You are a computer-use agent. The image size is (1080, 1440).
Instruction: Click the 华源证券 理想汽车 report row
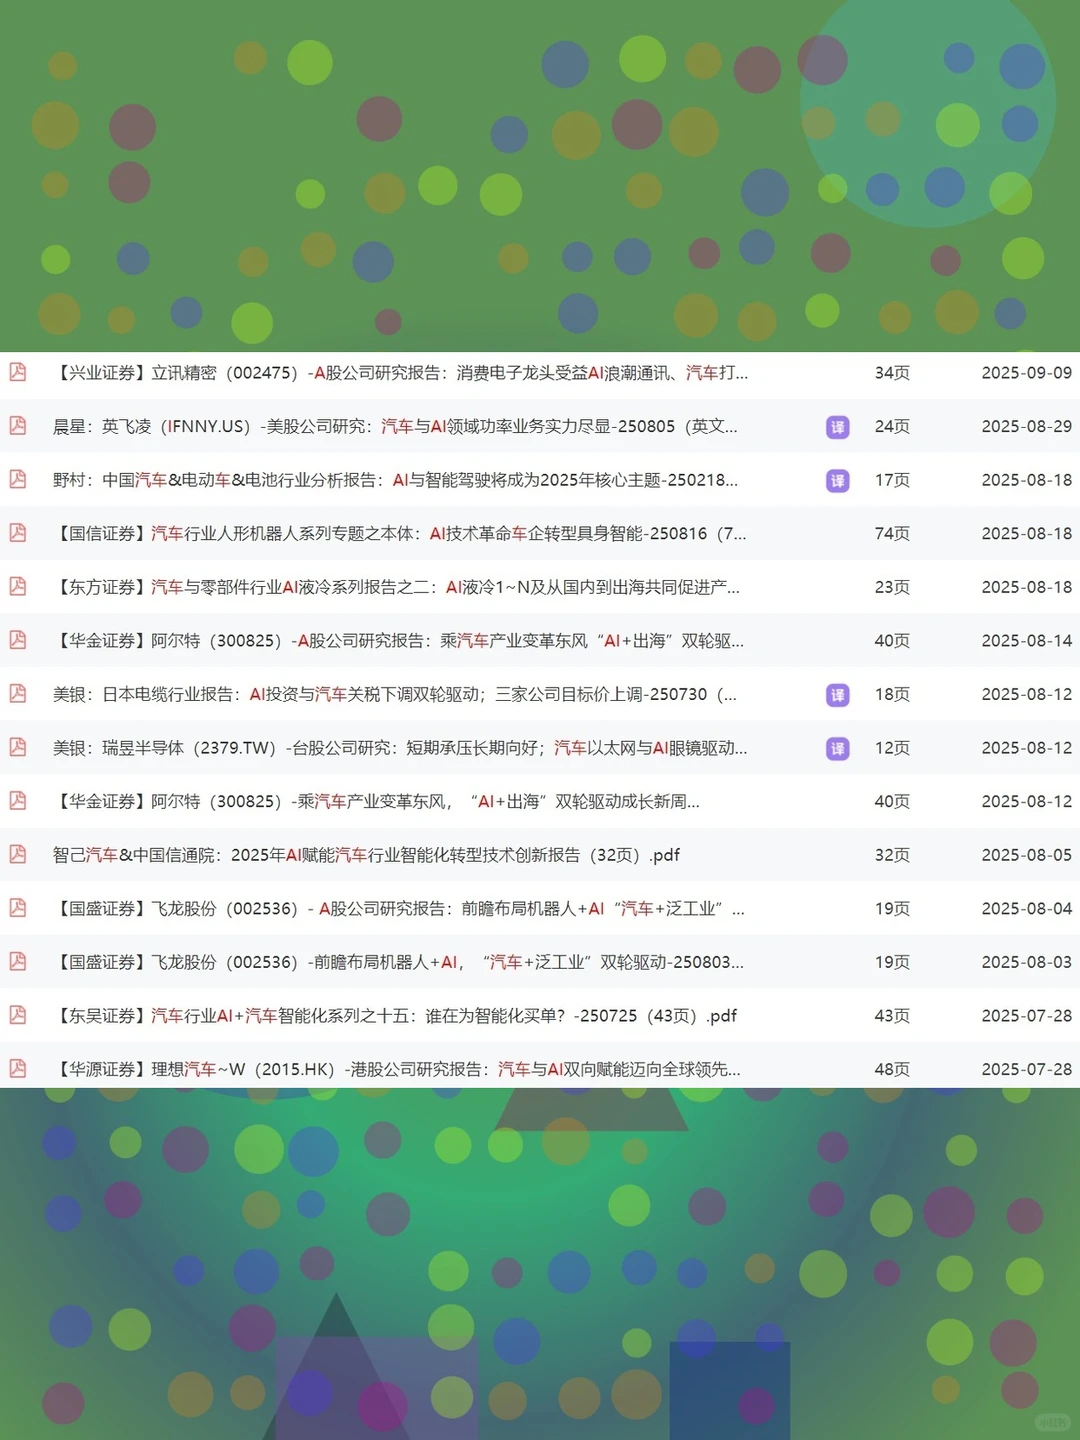(x=400, y=1069)
